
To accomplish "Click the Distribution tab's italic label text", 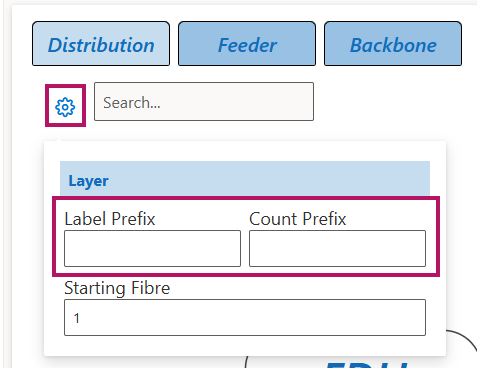I will pos(101,45).
